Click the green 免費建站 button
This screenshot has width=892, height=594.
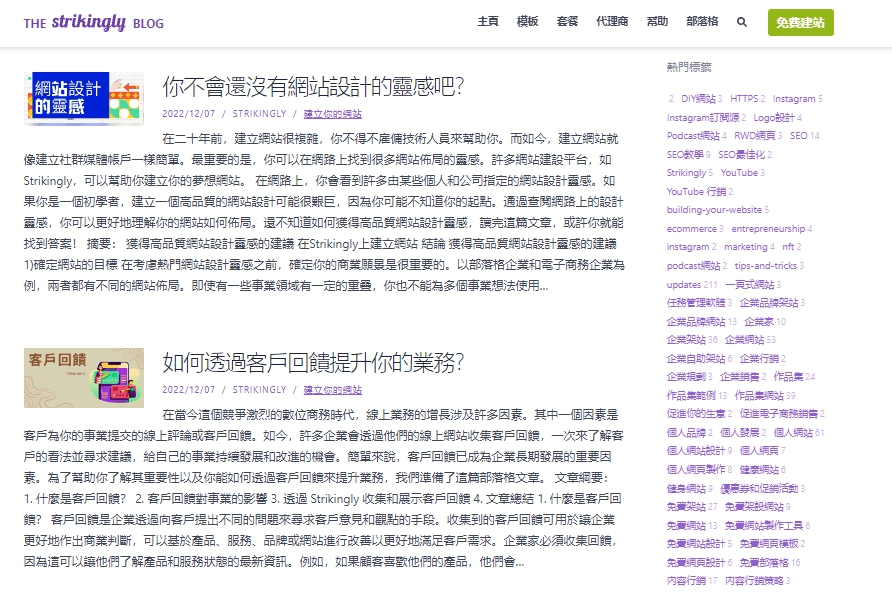click(801, 21)
